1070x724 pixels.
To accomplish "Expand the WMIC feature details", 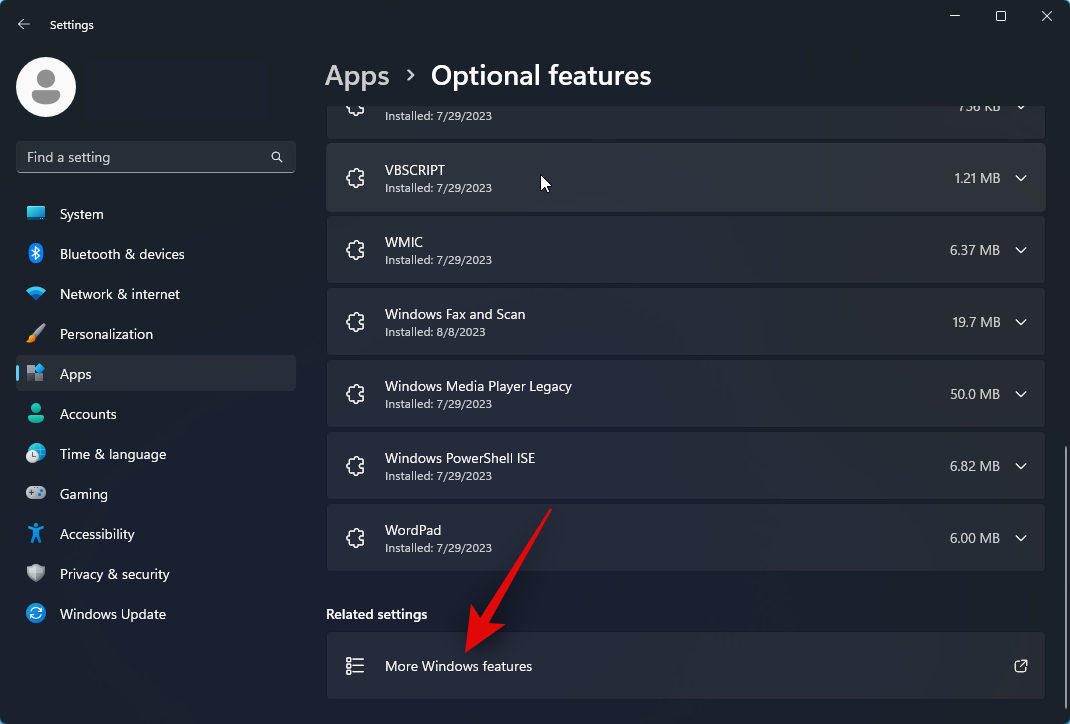I will coord(1021,250).
